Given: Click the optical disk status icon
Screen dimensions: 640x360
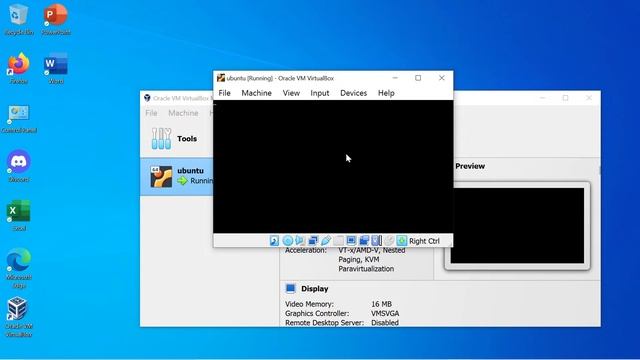Looking at the screenshot, I should [x=287, y=241].
